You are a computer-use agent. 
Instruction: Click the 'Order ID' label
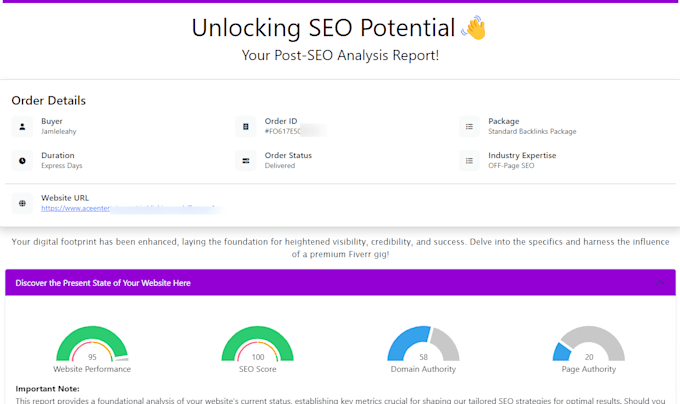point(281,121)
